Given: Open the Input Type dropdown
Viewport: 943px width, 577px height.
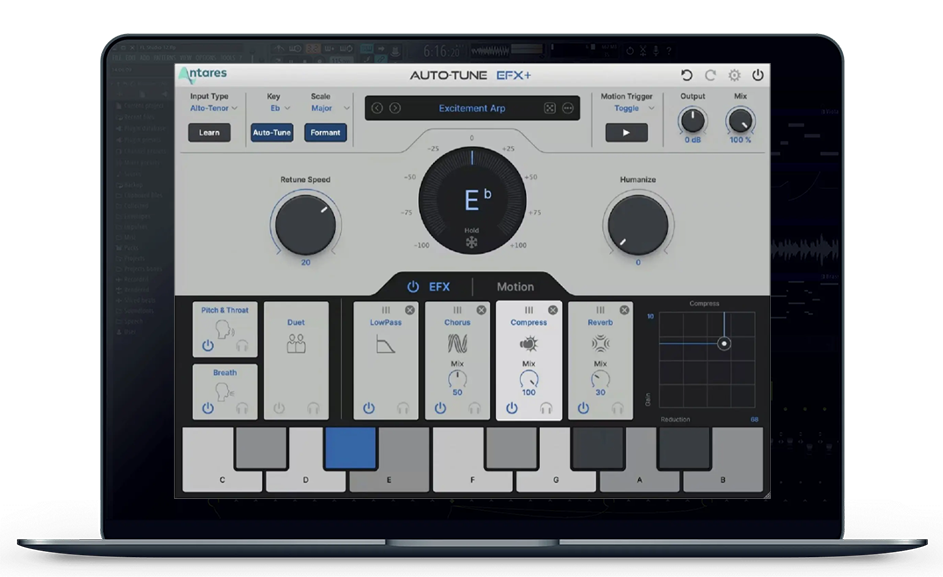Looking at the screenshot, I should point(214,108).
